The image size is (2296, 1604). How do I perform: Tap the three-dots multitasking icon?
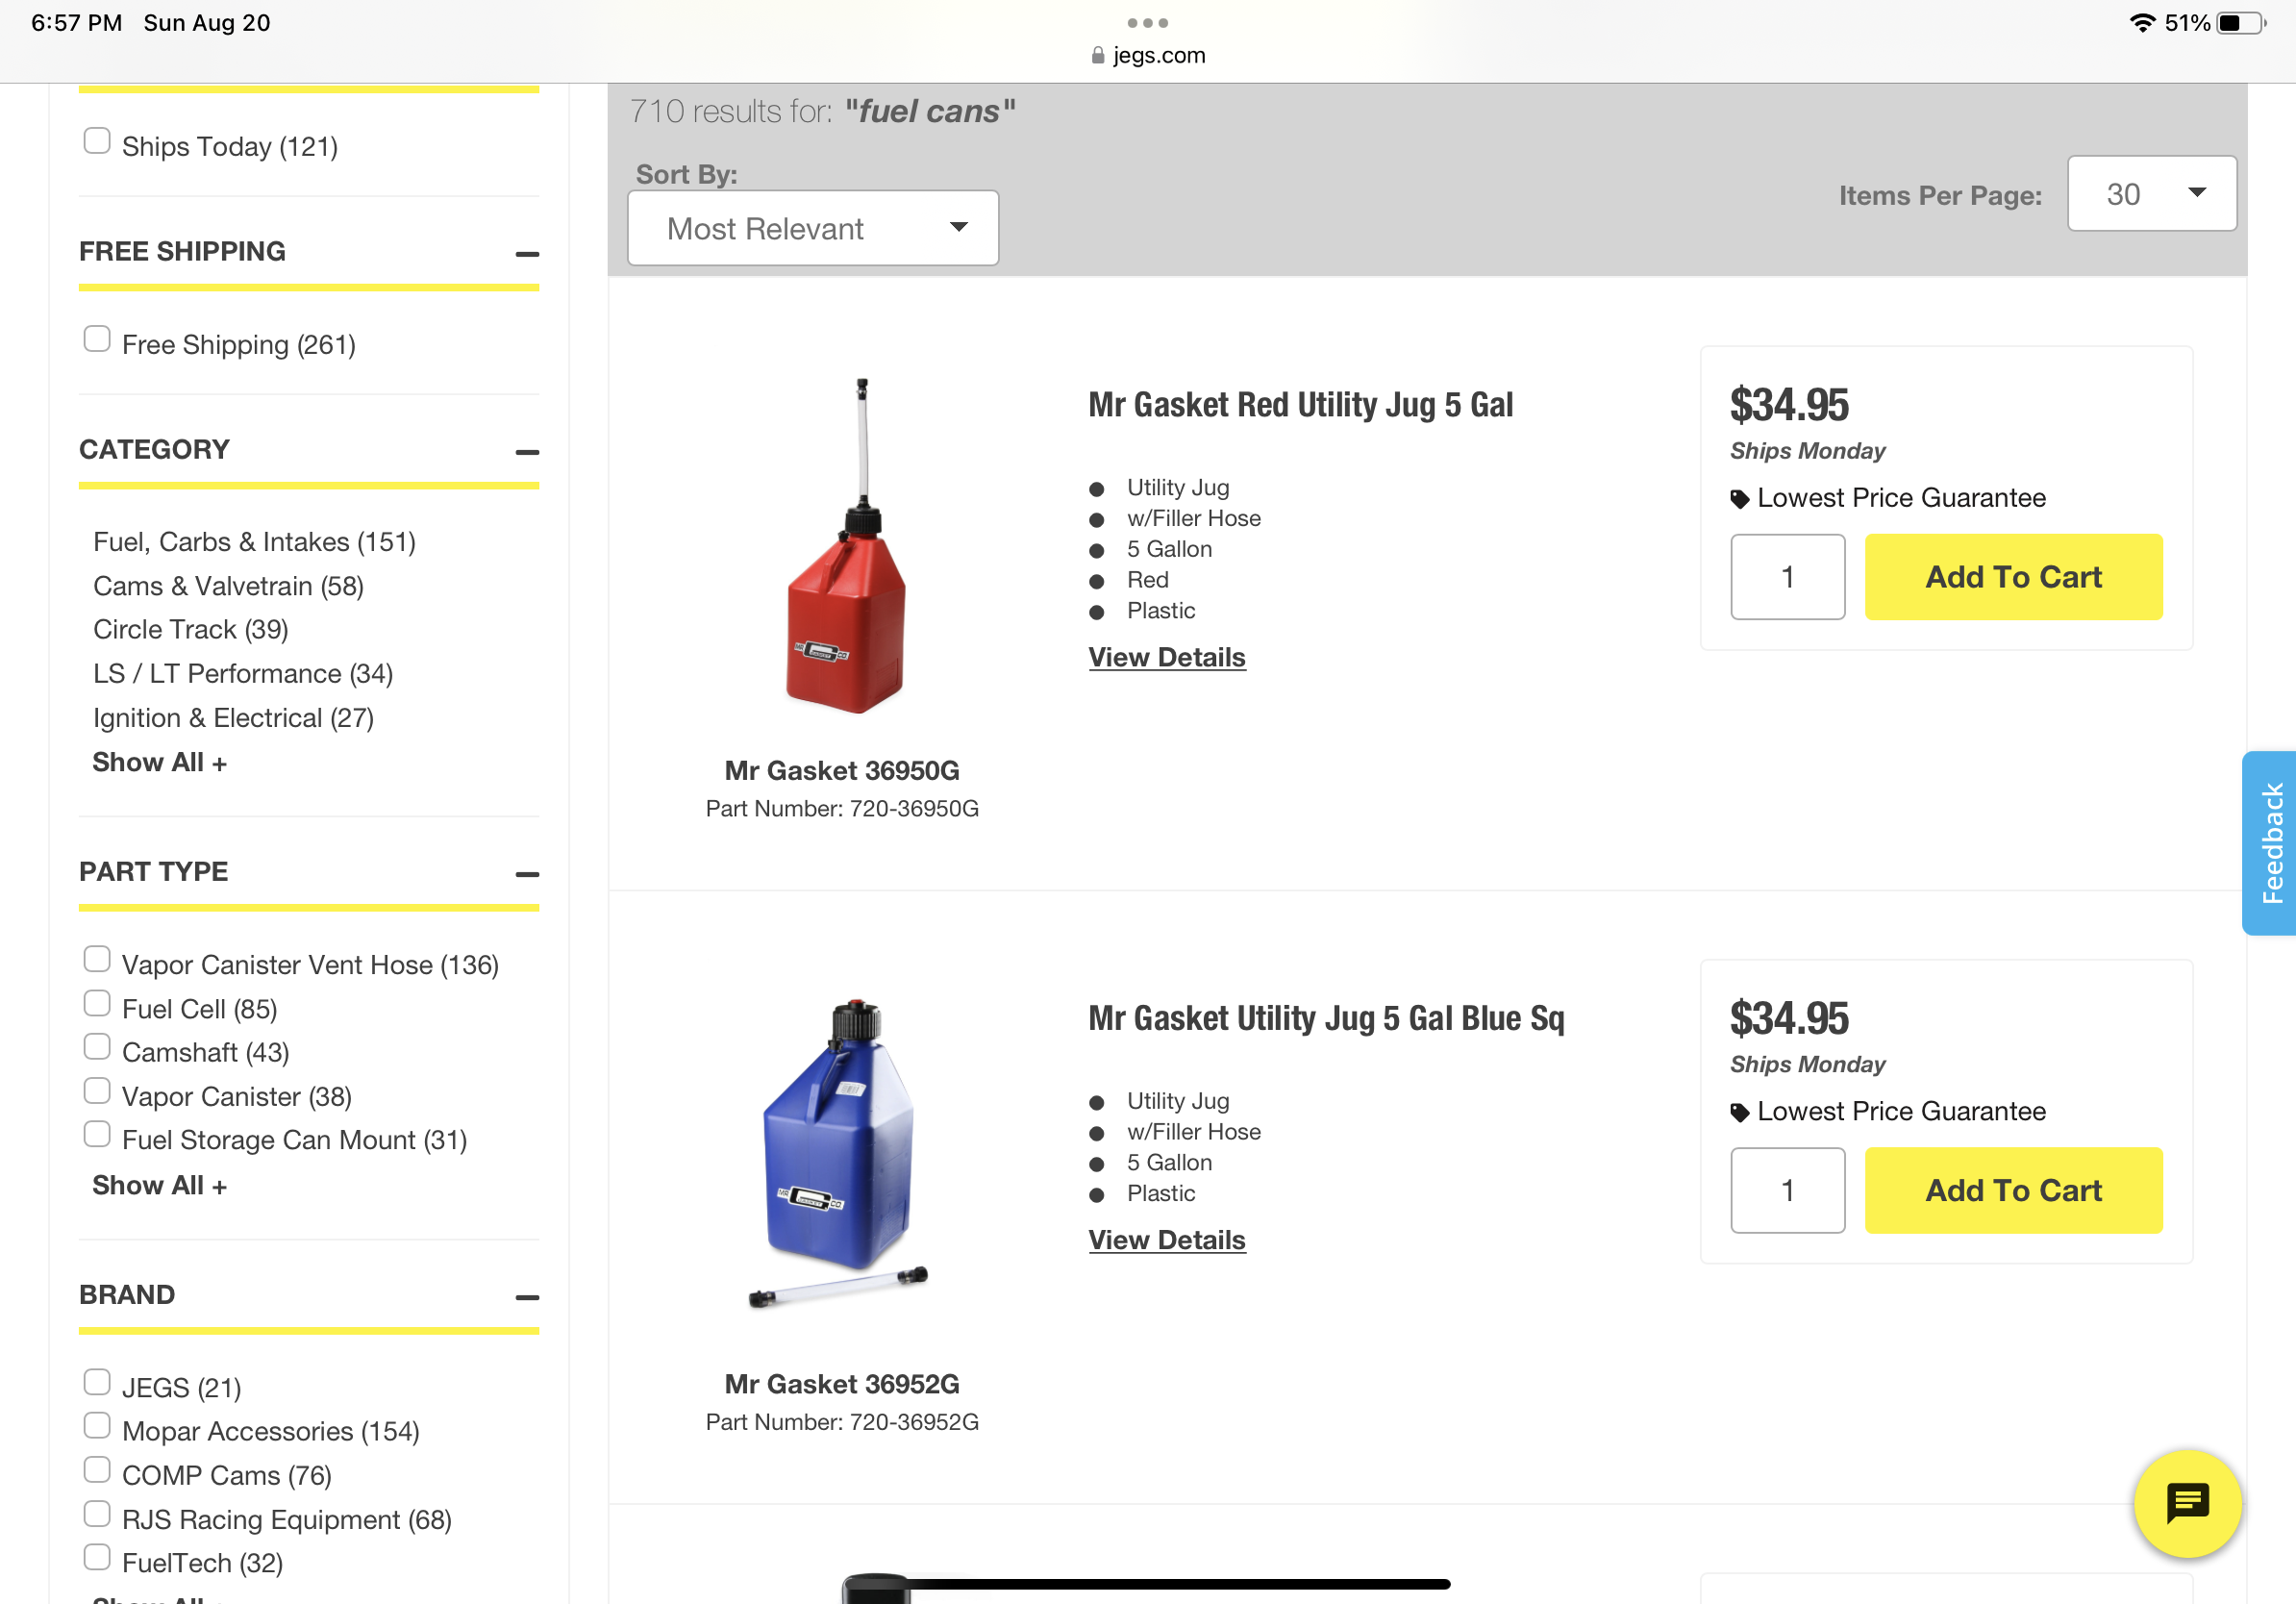(x=1147, y=23)
